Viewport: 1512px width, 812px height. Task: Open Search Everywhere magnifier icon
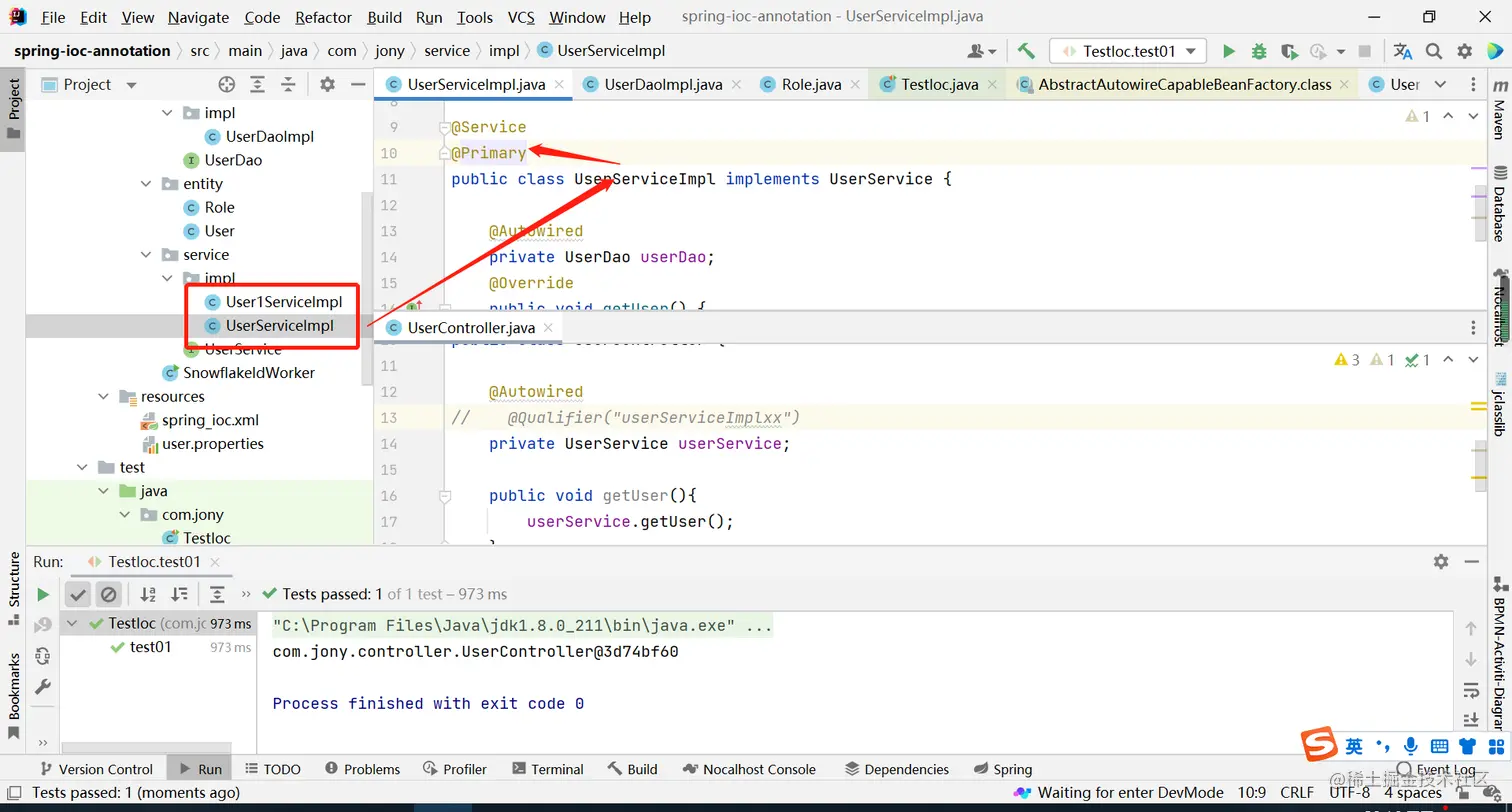pos(1434,51)
